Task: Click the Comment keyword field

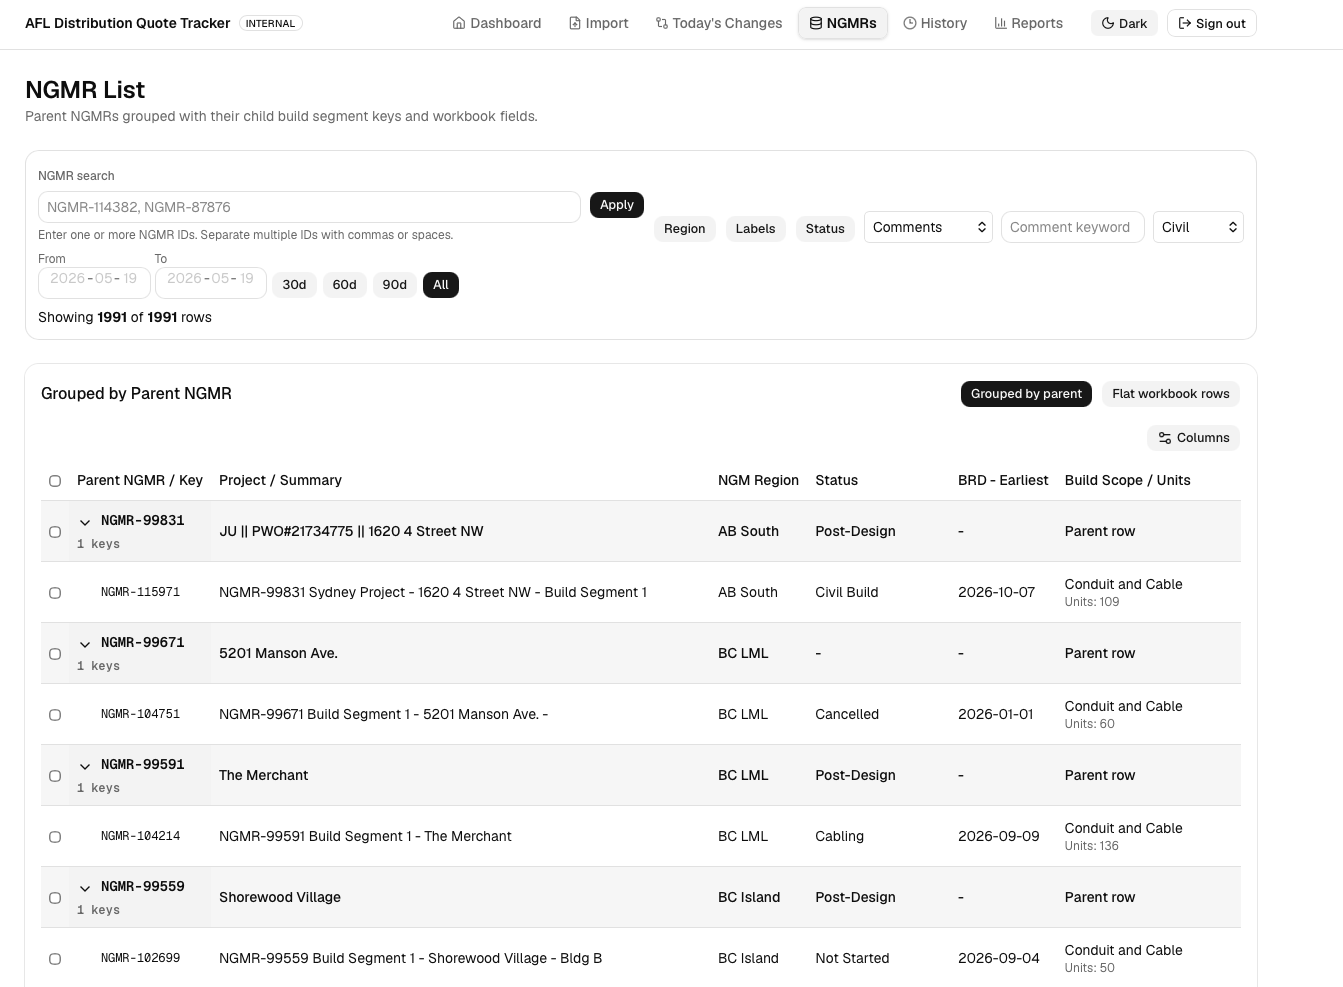Action: pos(1072,227)
